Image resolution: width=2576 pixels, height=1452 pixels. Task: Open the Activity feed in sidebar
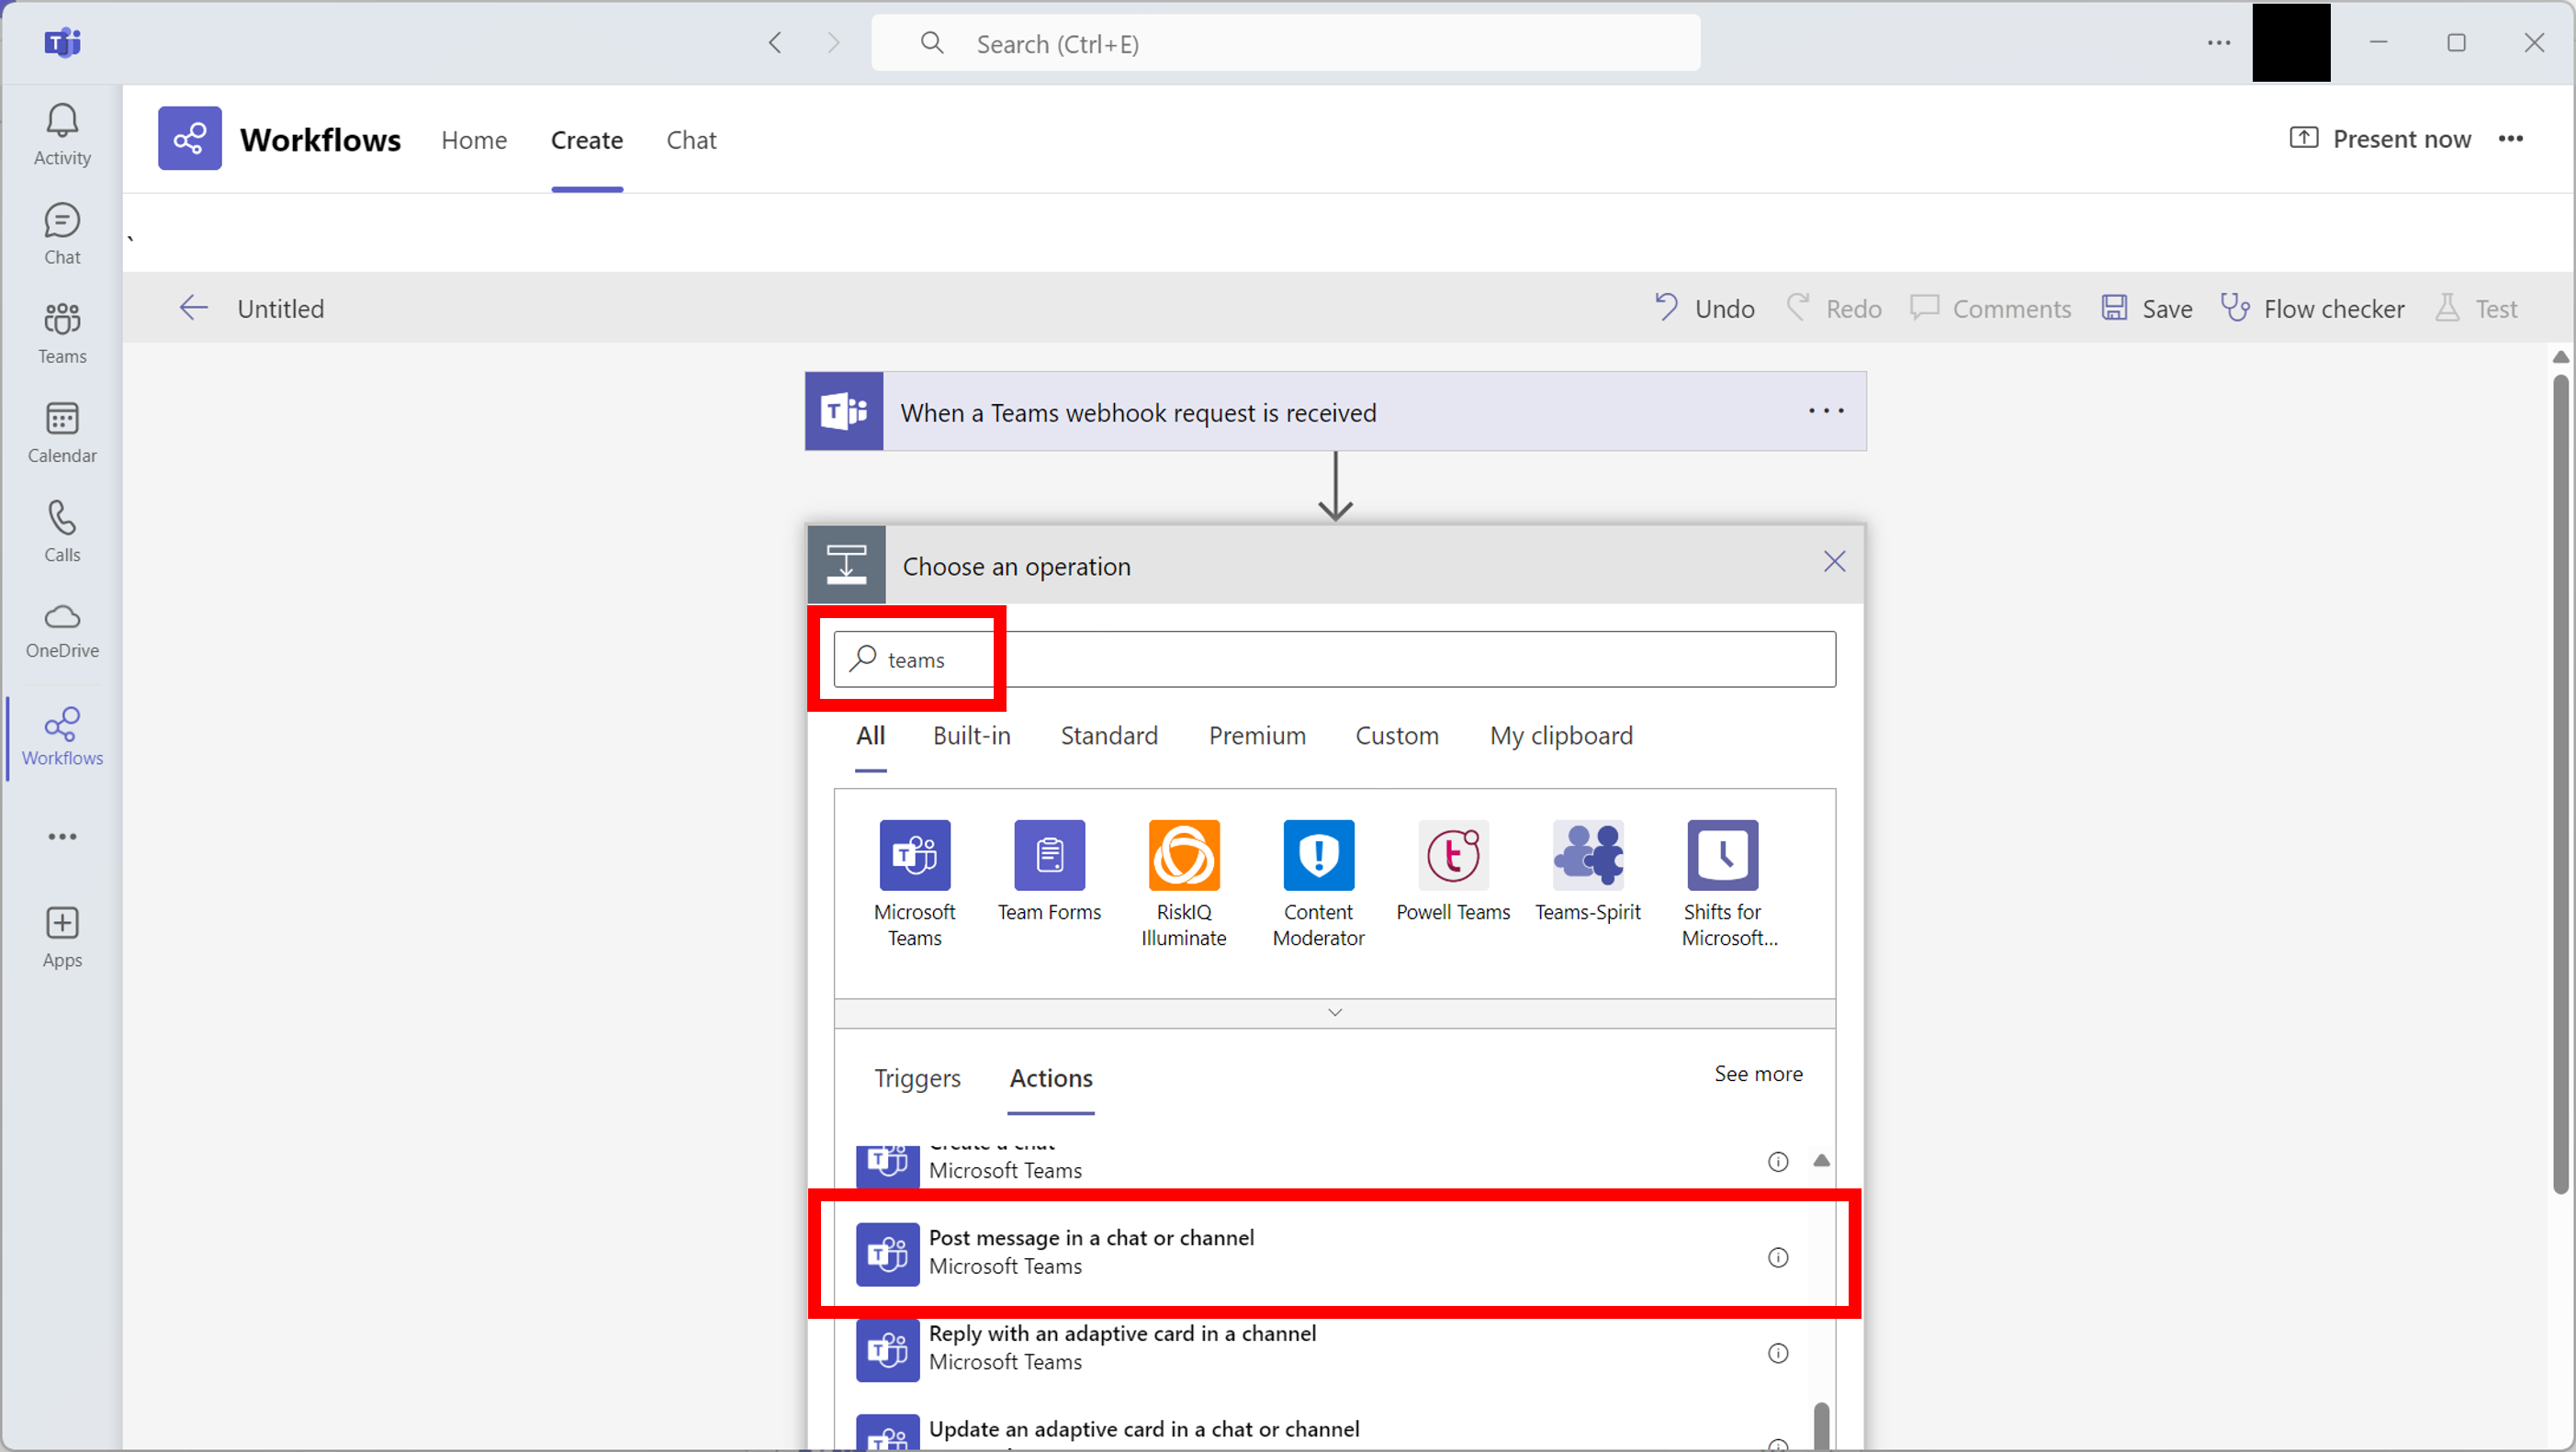pyautogui.click(x=62, y=135)
